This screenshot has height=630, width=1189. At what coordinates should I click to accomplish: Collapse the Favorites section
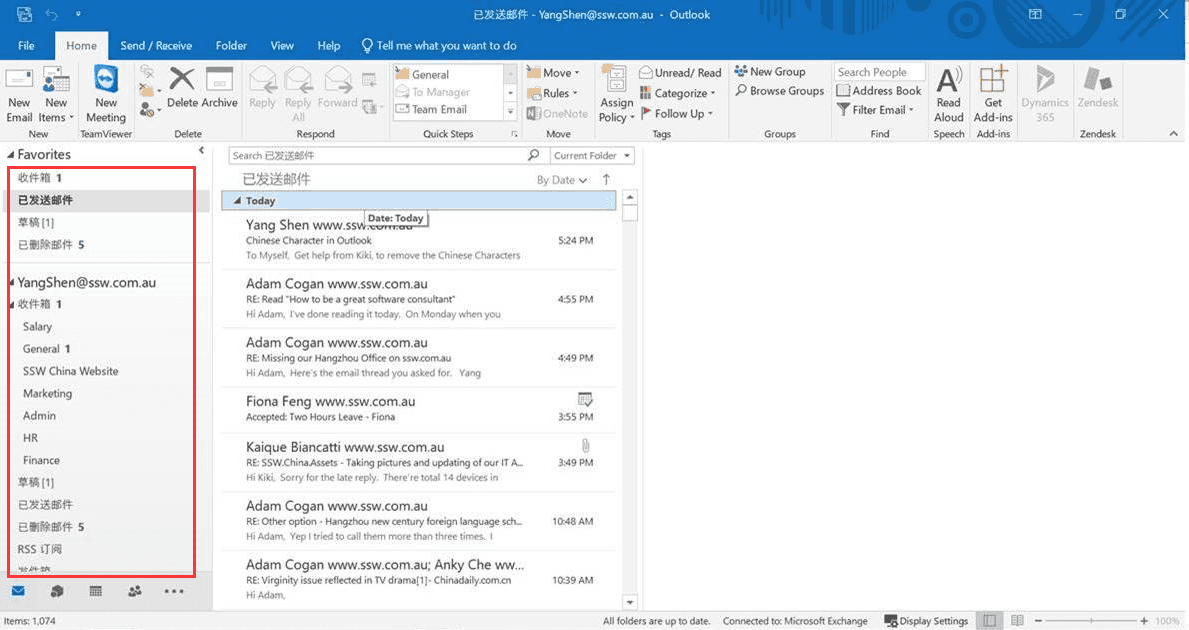11,155
